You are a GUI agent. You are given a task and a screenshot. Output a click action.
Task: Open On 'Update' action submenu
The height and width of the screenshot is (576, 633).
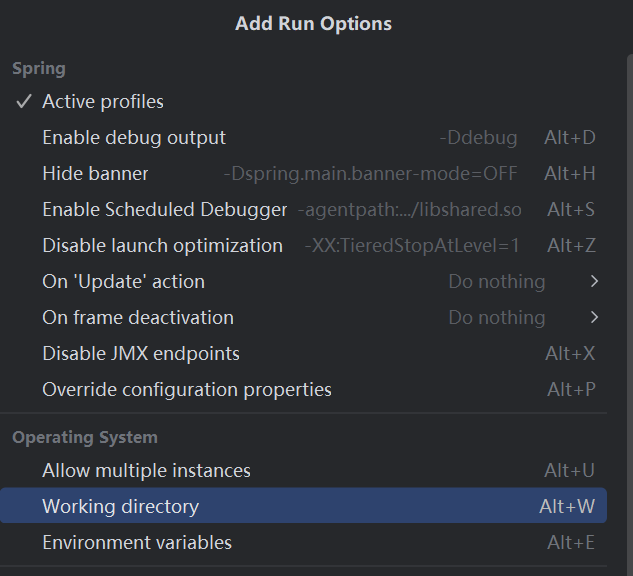pyautogui.click(x=123, y=282)
